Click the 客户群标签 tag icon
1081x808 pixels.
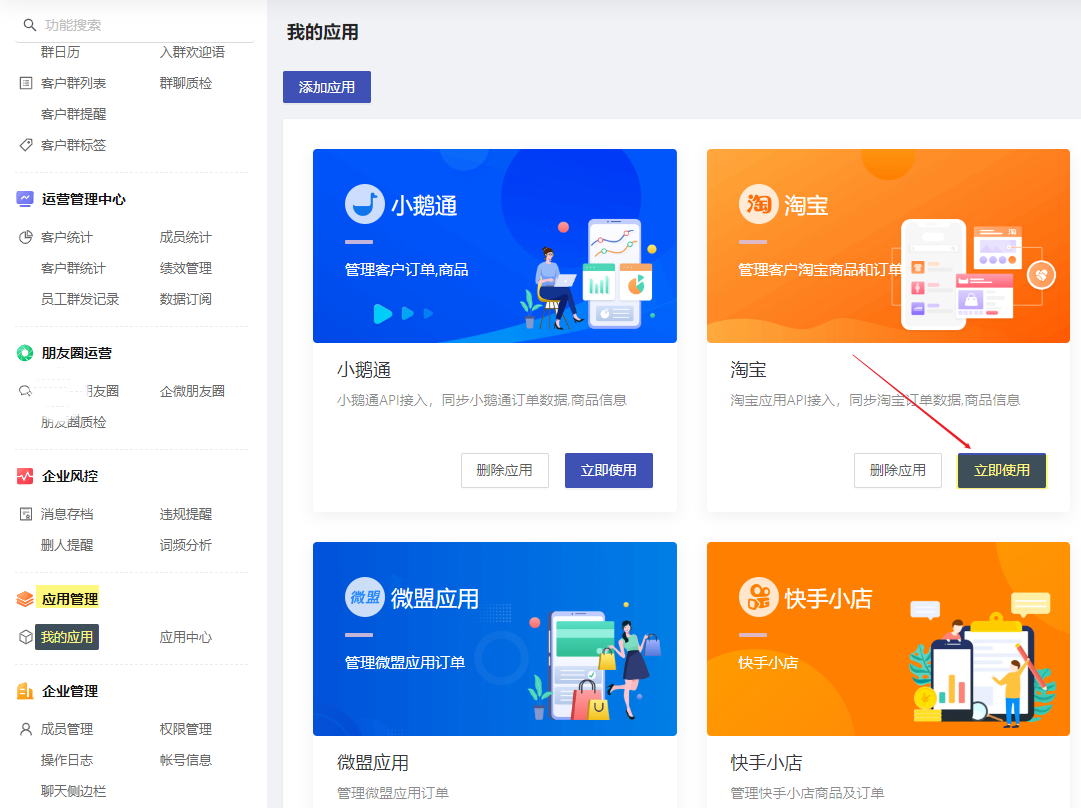coord(26,145)
